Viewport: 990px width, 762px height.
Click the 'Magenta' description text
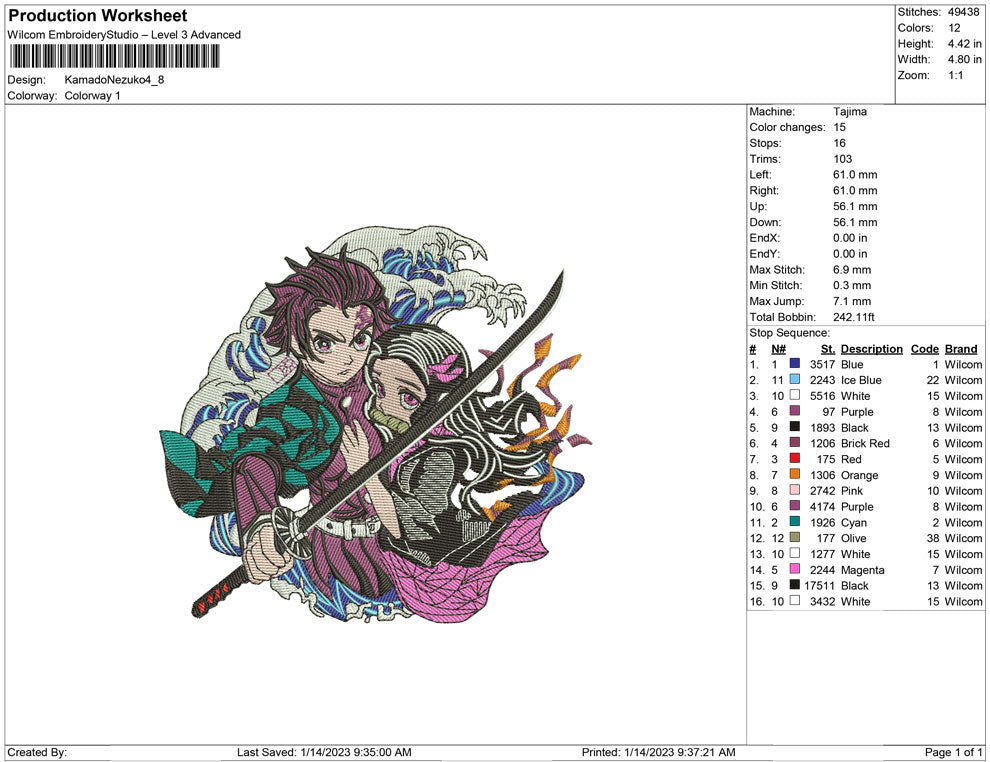[862, 569]
